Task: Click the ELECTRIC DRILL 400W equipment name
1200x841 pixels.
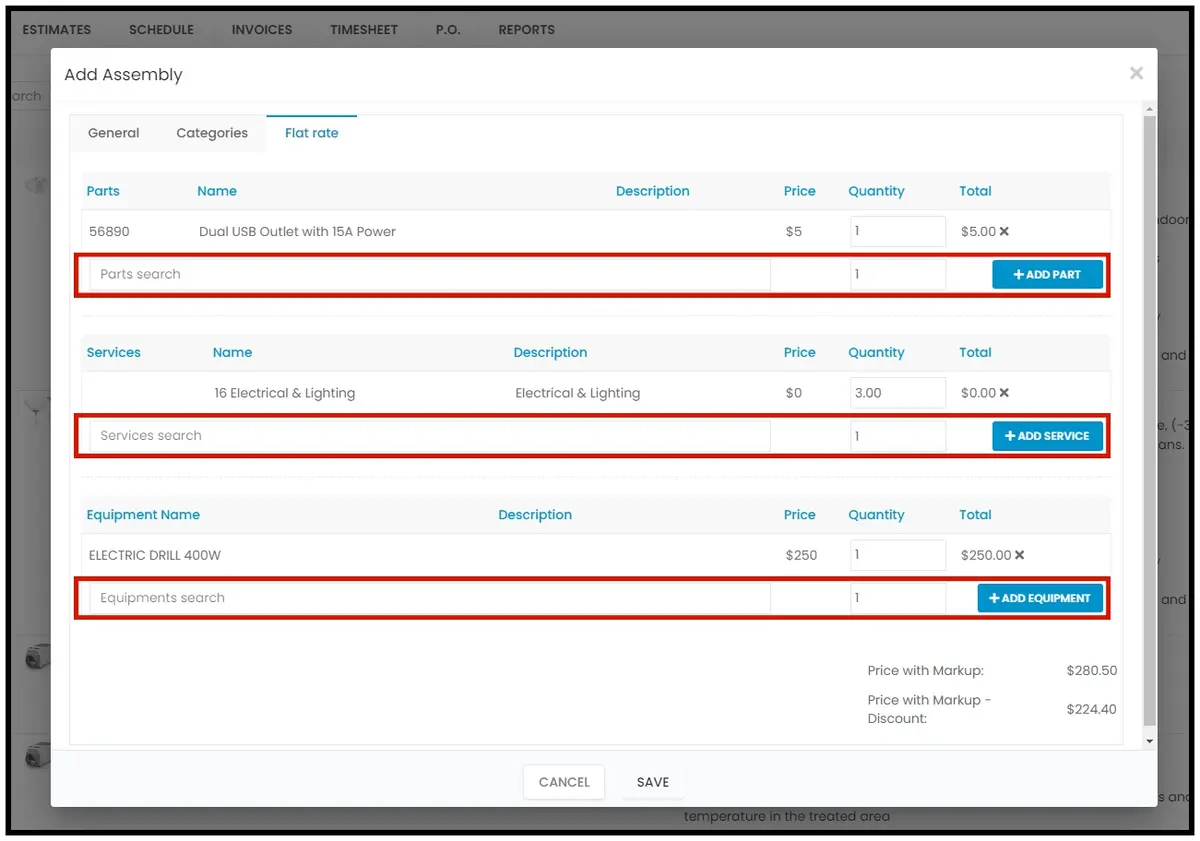Action: tap(155, 556)
